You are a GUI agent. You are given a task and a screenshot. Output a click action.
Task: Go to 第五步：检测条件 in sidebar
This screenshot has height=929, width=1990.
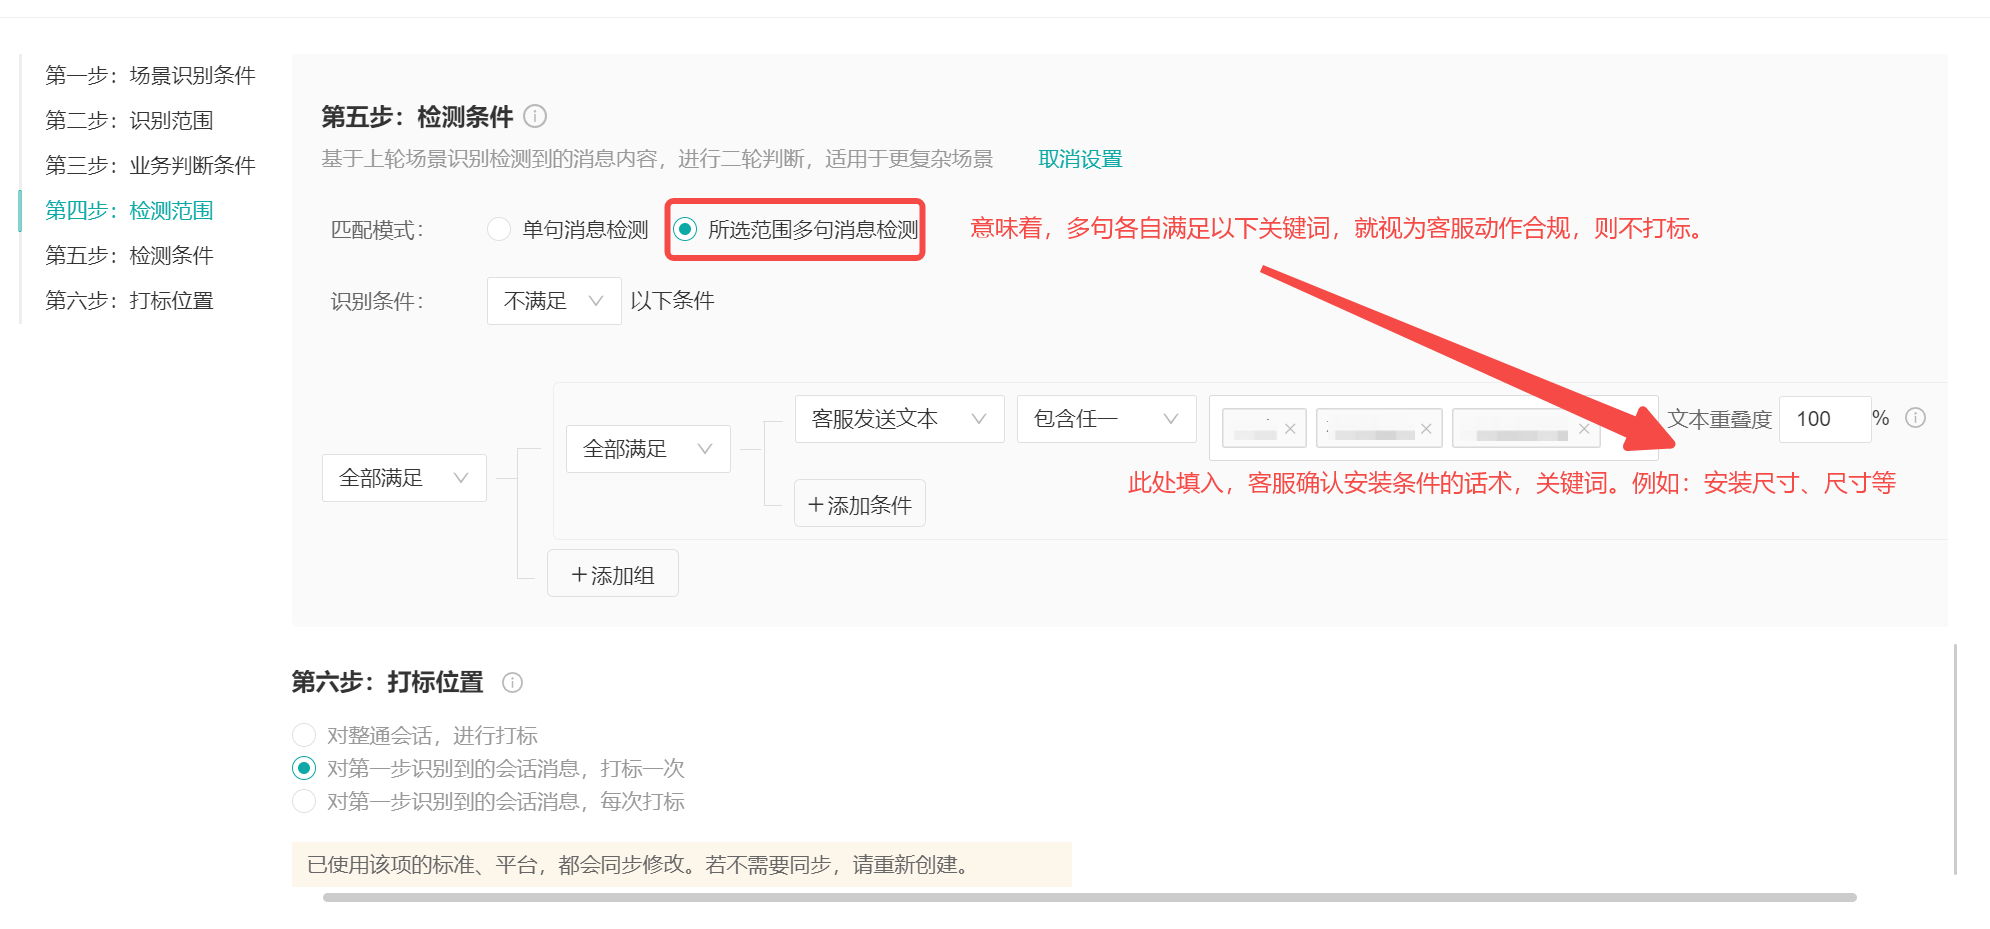point(129,256)
